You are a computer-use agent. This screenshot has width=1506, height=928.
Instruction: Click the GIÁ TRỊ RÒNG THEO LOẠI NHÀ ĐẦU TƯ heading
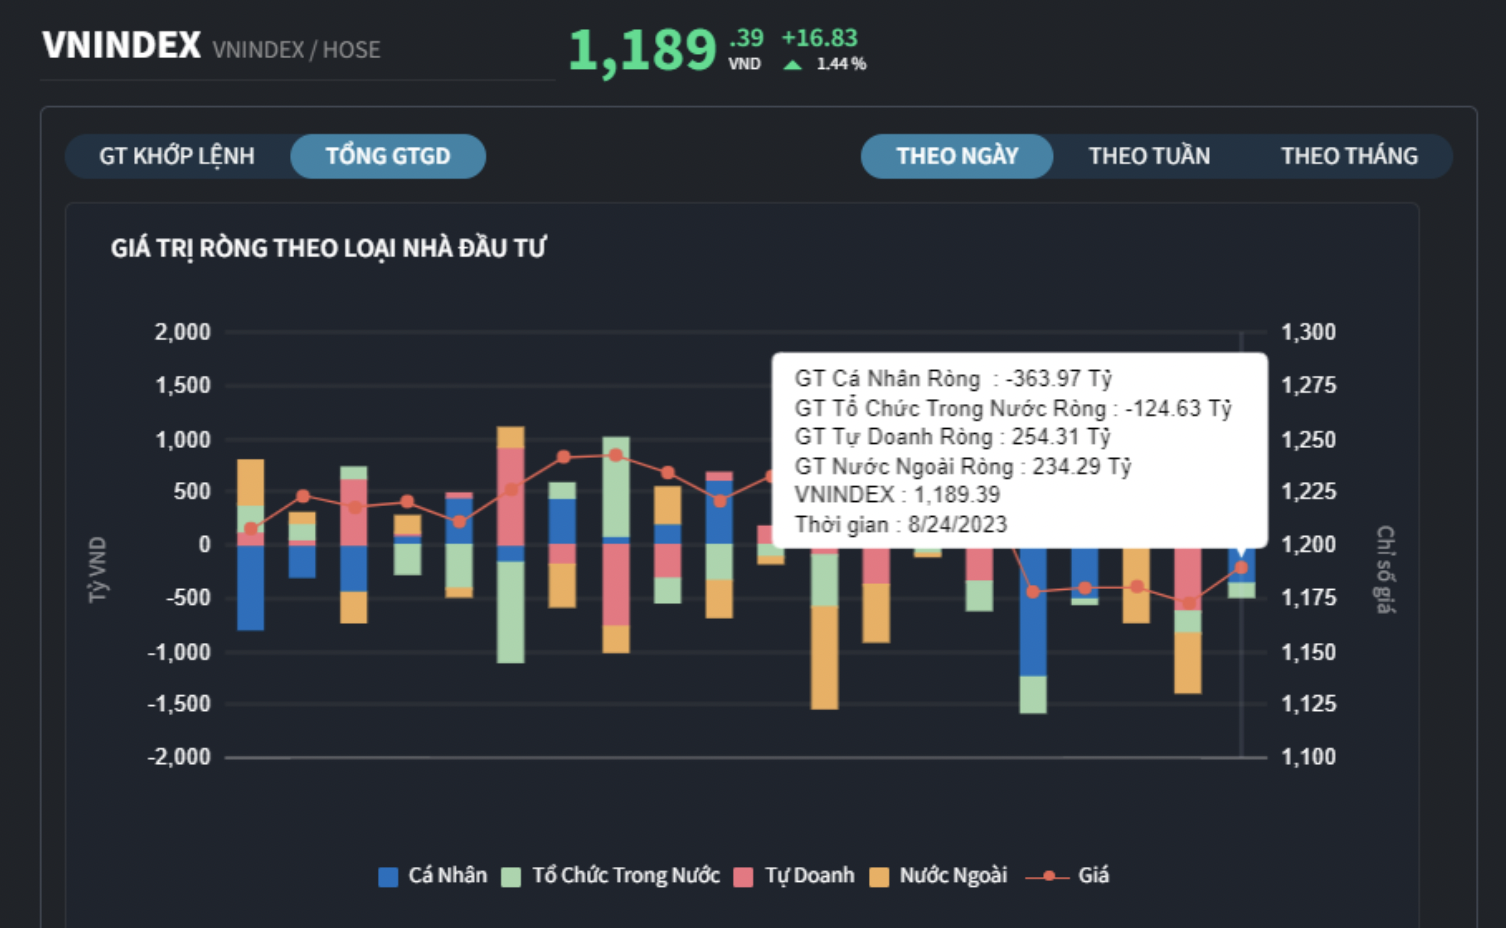click(x=328, y=248)
